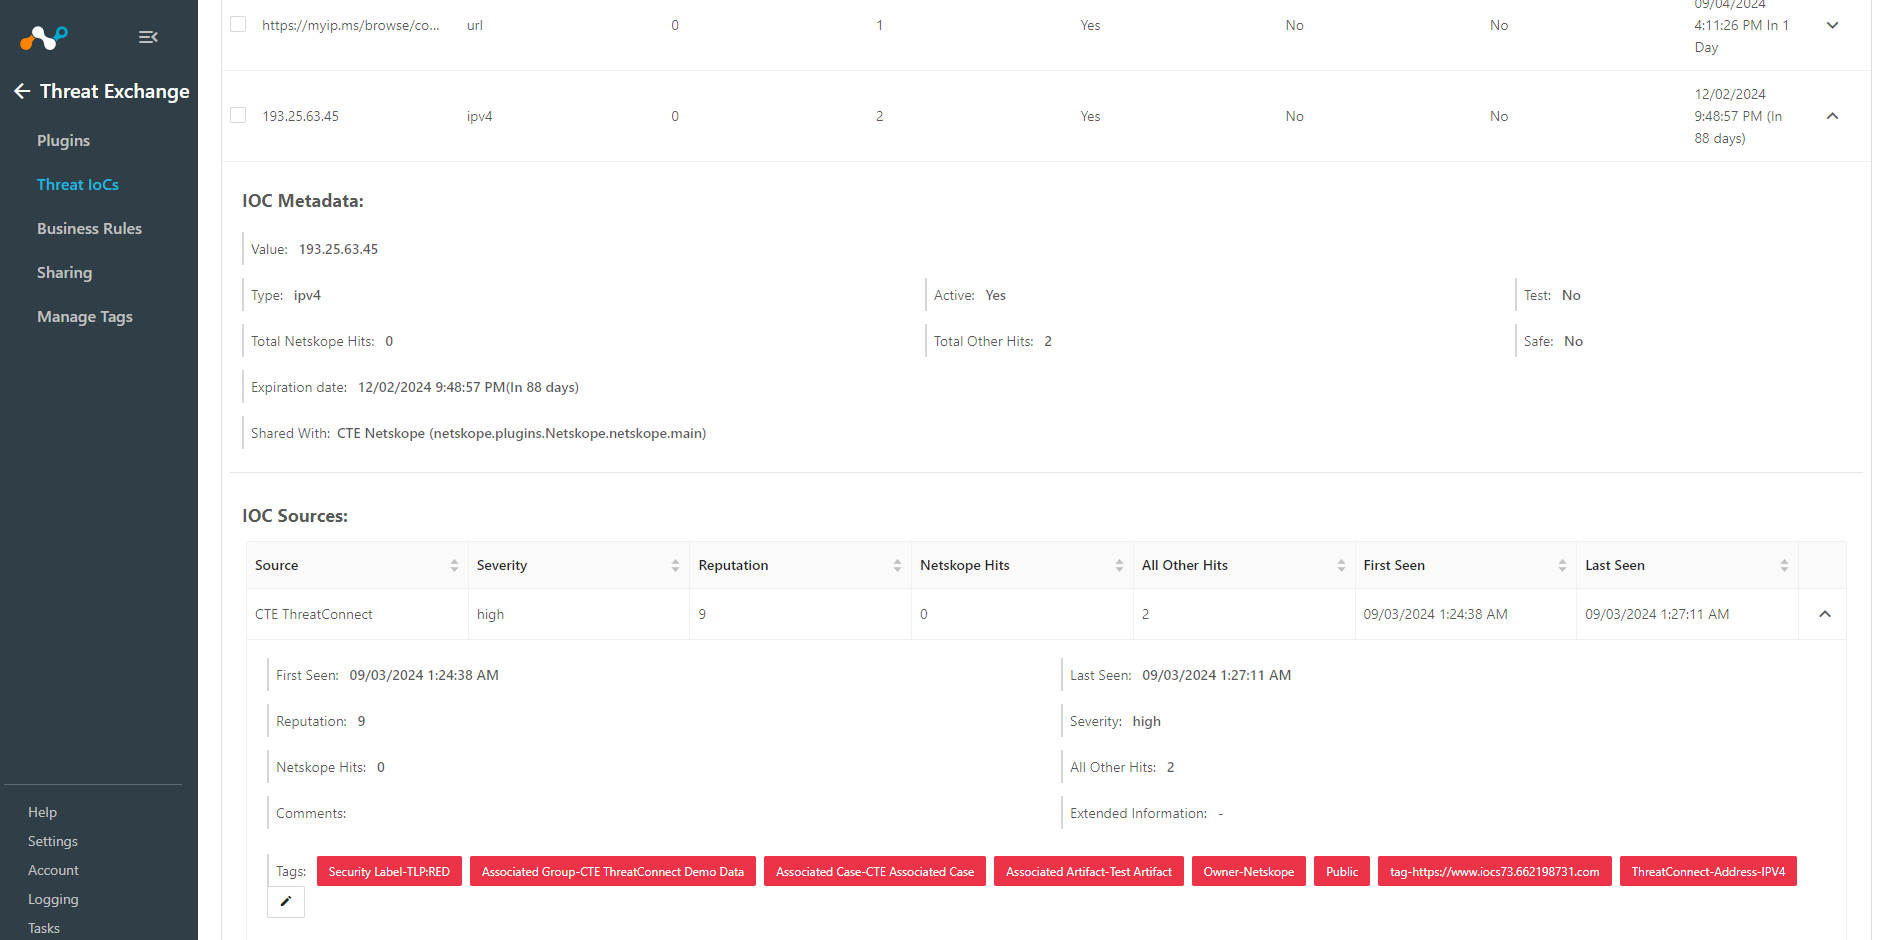This screenshot has height=940, width=1879.
Task: Click the Security Label-TLP:RED tag
Action: [389, 871]
